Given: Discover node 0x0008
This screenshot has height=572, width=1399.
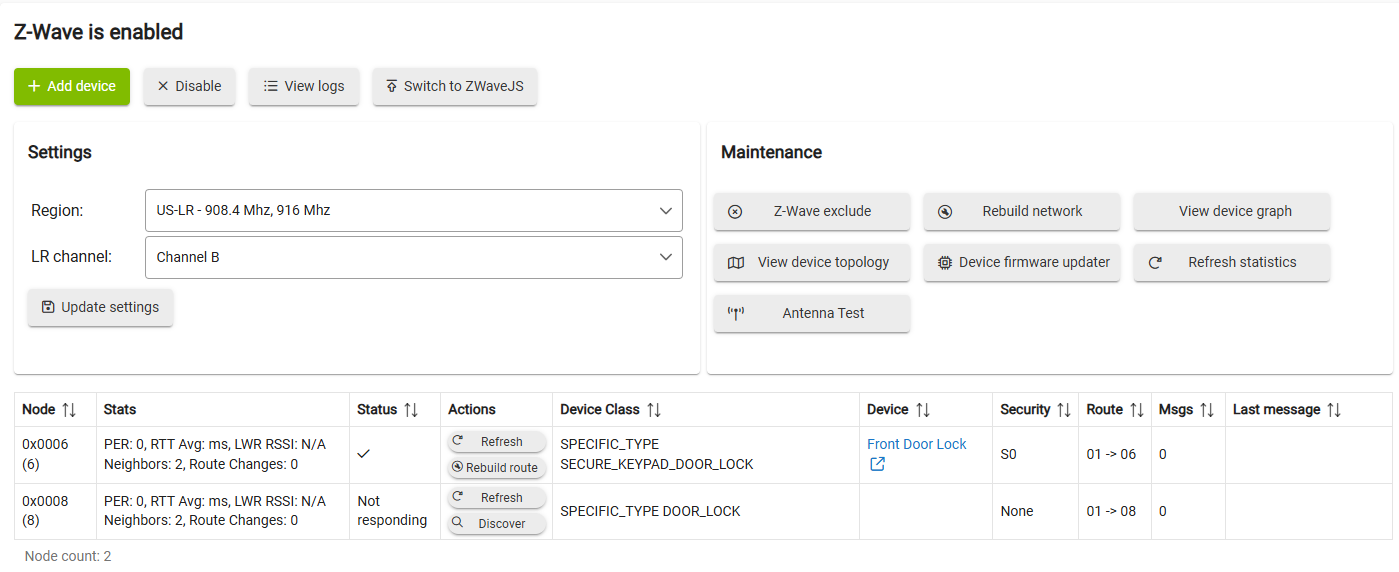Looking at the screenshot, I should pyautogui.click(x=497, y=524).
